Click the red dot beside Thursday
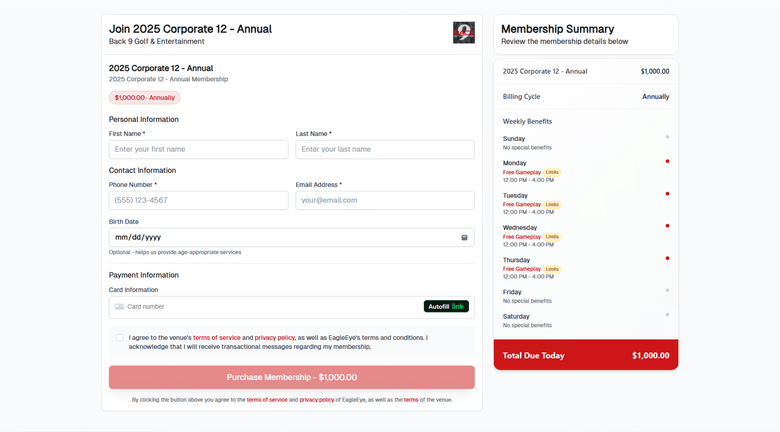The width and height of the screenshot is (780, 432). tap(667, 258)
